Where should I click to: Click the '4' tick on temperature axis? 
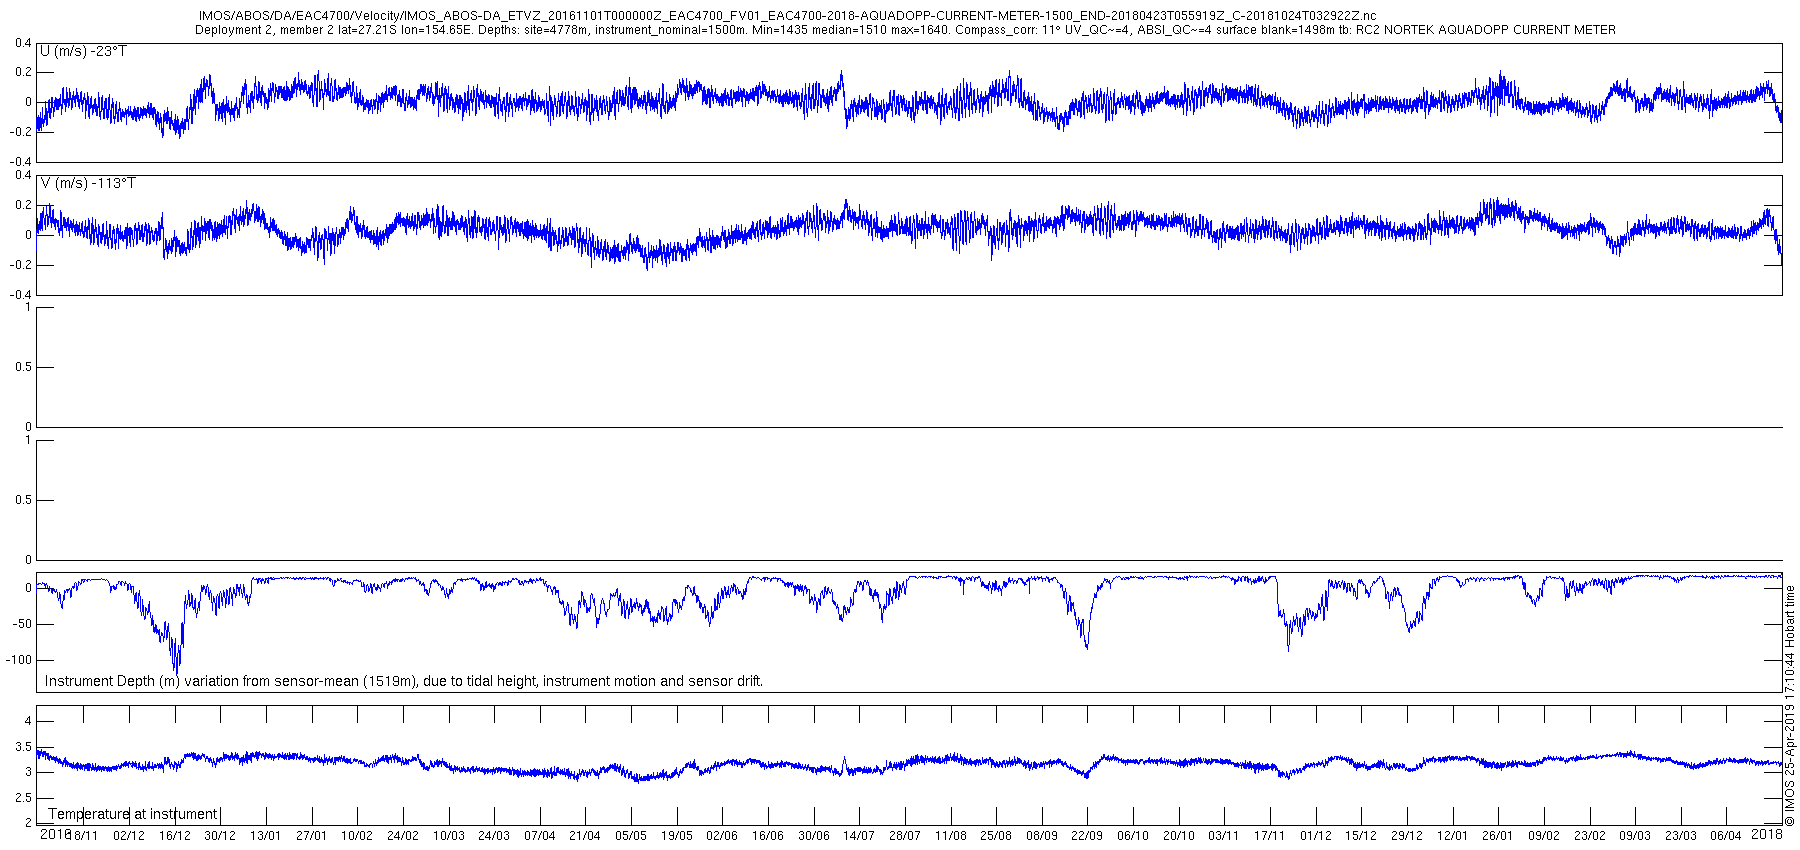(x=28, y=721)
